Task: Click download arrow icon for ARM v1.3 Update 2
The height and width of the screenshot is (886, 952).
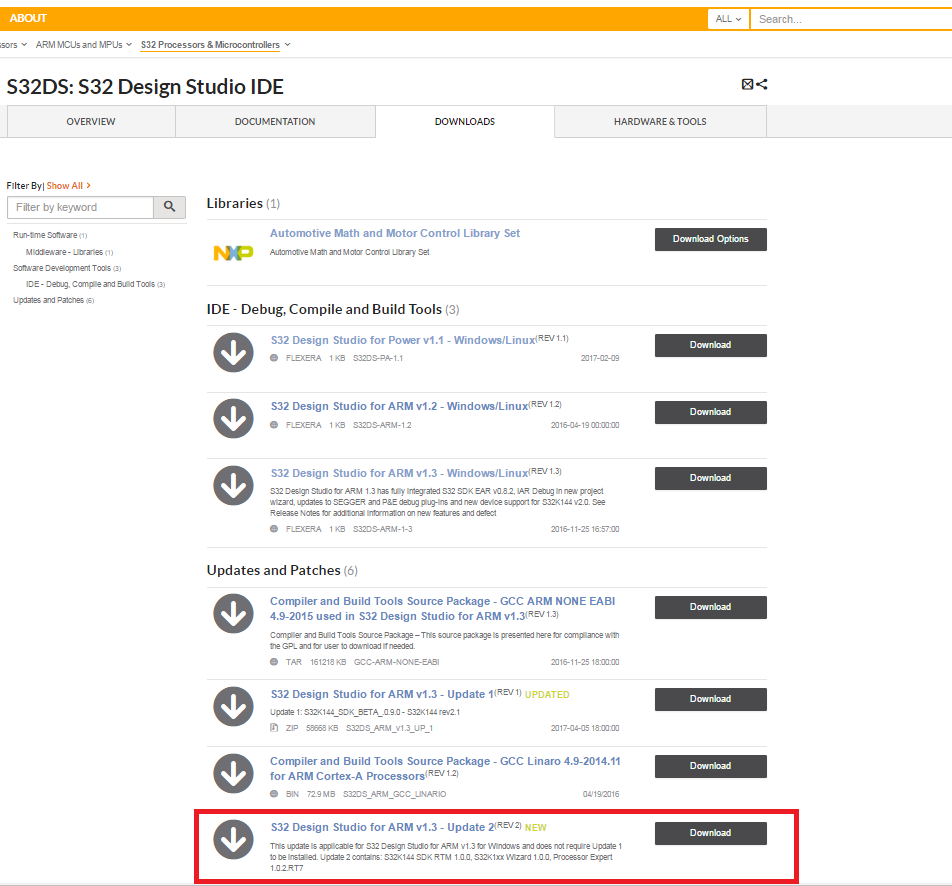Action: tap(233, 839)
